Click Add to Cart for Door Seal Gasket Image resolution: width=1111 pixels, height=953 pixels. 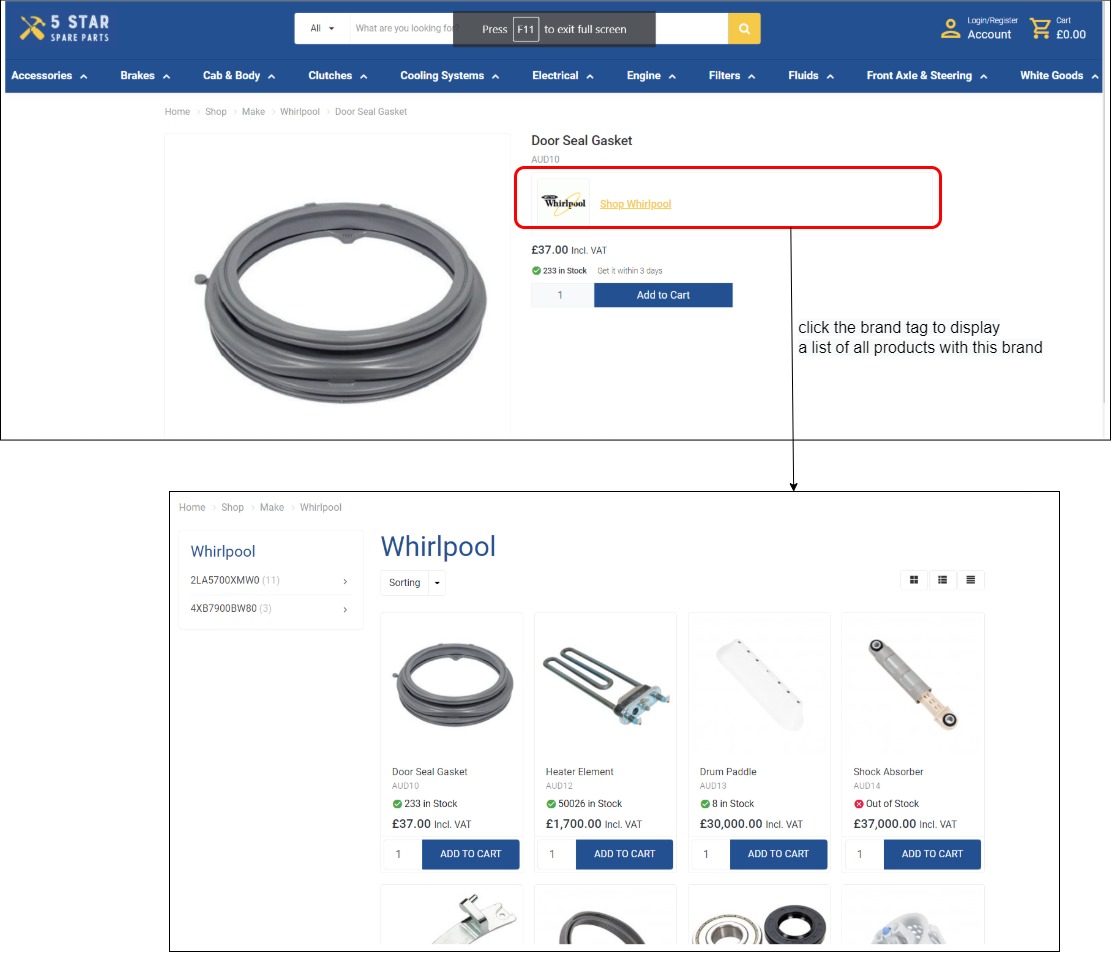coord(663,295)
